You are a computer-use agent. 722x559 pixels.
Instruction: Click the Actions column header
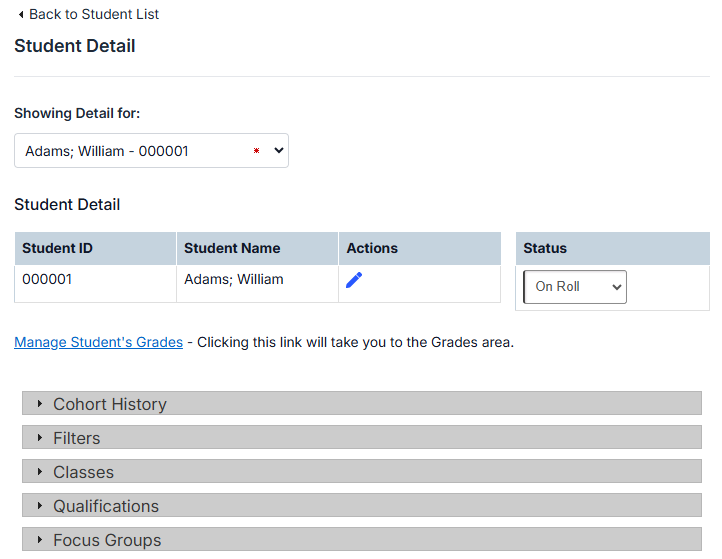pyautogui.click(x=372, y=248)
